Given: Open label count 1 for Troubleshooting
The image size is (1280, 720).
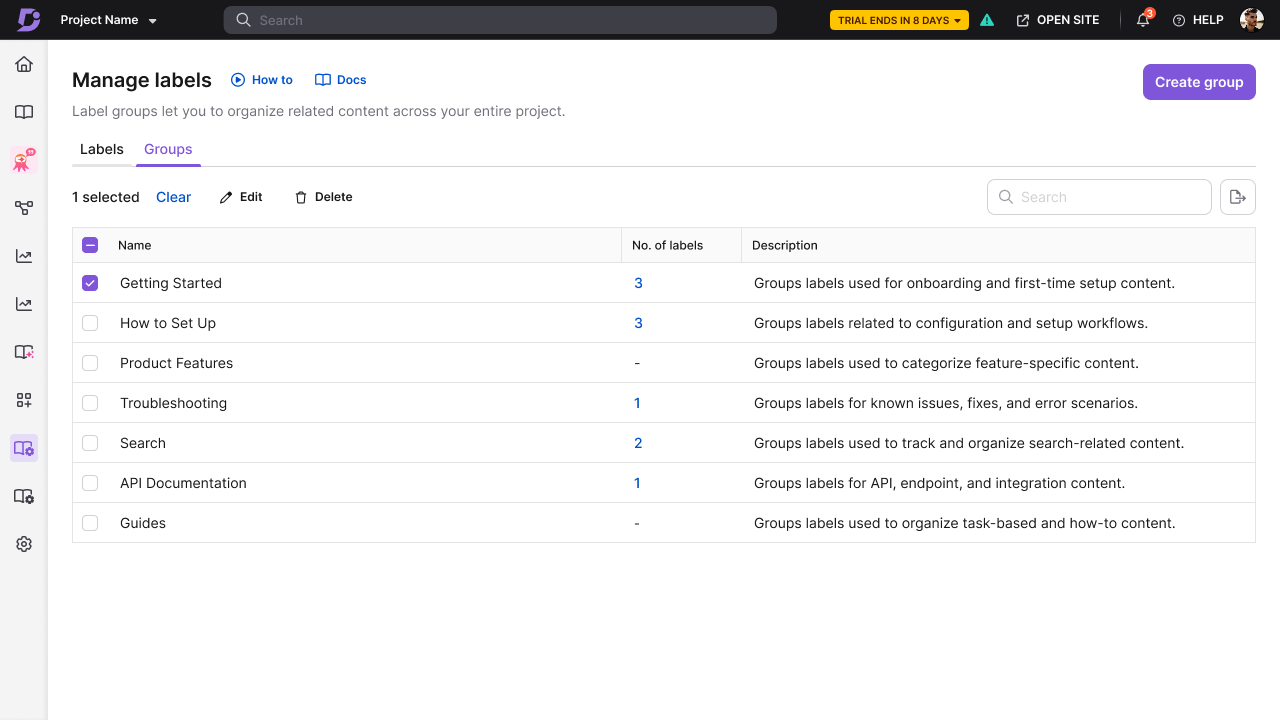Looking at the screenshot, I should click(x=637, y=403).
